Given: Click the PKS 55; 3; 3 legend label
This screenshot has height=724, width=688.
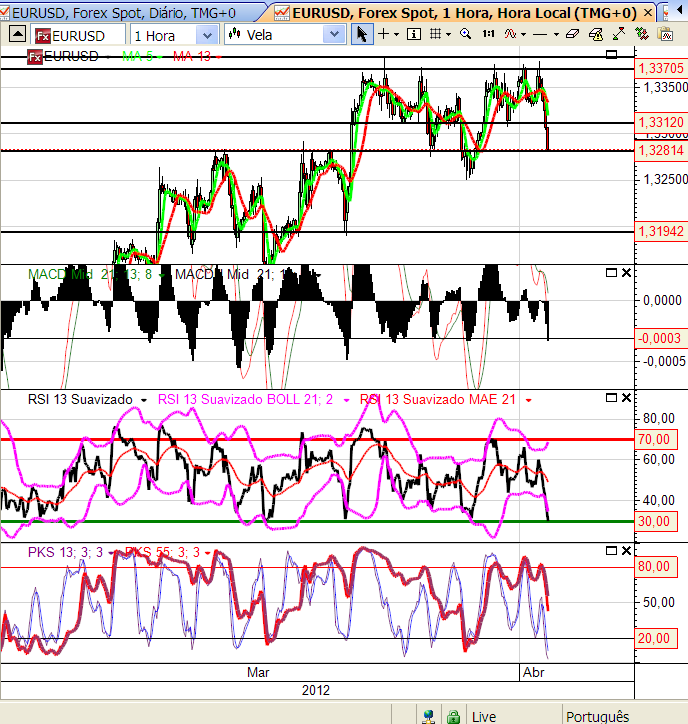Looking at the screenshot, I should [162, 552].
